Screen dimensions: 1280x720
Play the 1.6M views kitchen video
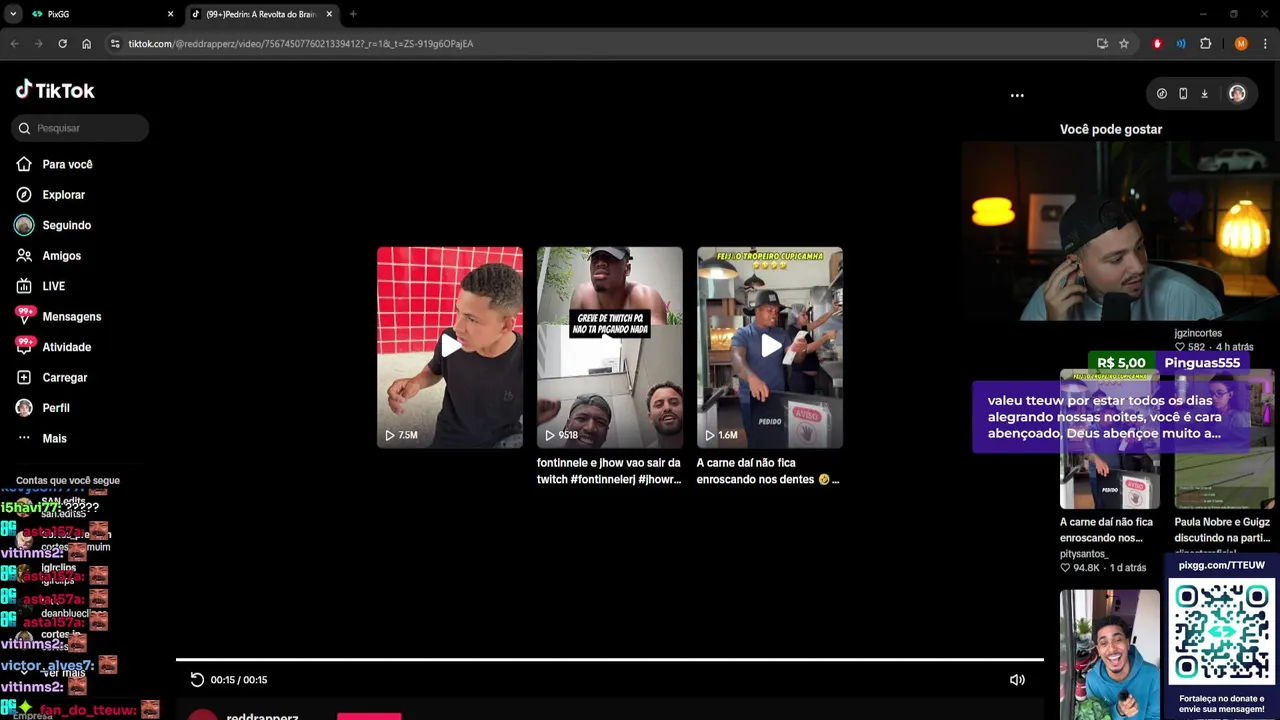(770, 347)
